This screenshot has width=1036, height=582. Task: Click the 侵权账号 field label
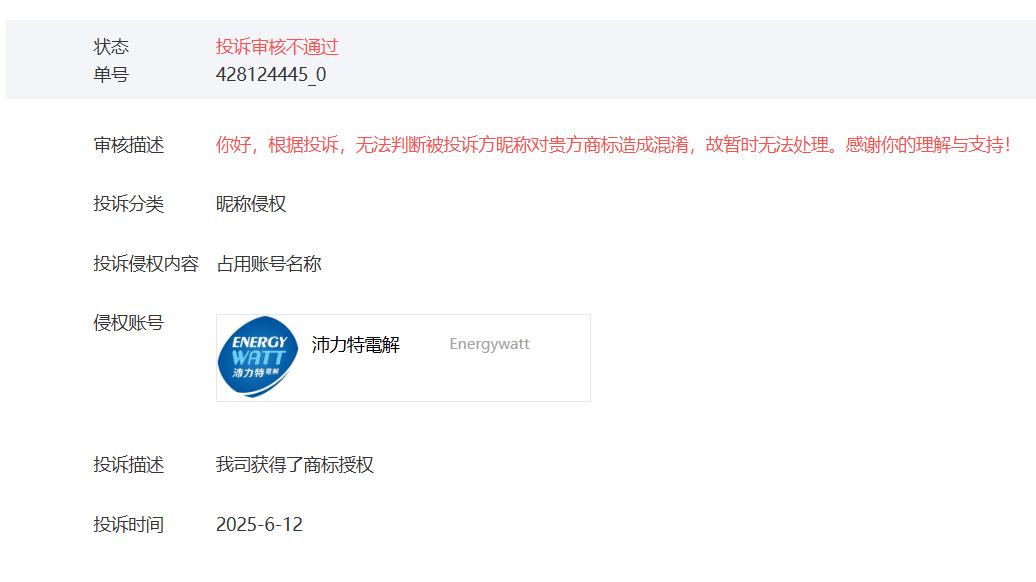(x=128, y=323)
